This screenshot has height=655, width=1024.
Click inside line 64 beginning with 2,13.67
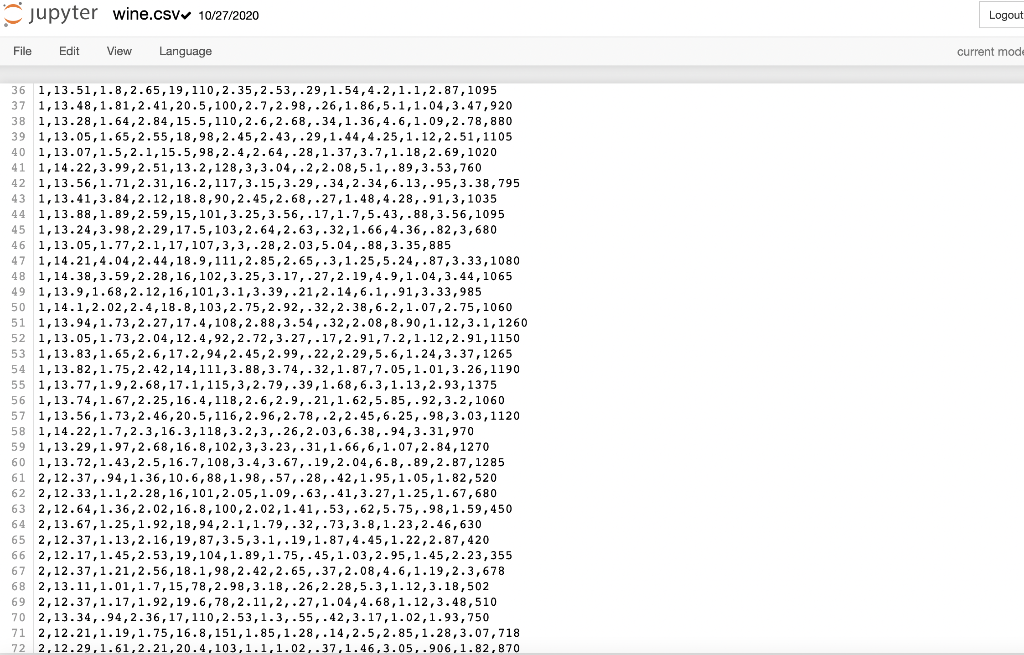[x=260, y=524]
